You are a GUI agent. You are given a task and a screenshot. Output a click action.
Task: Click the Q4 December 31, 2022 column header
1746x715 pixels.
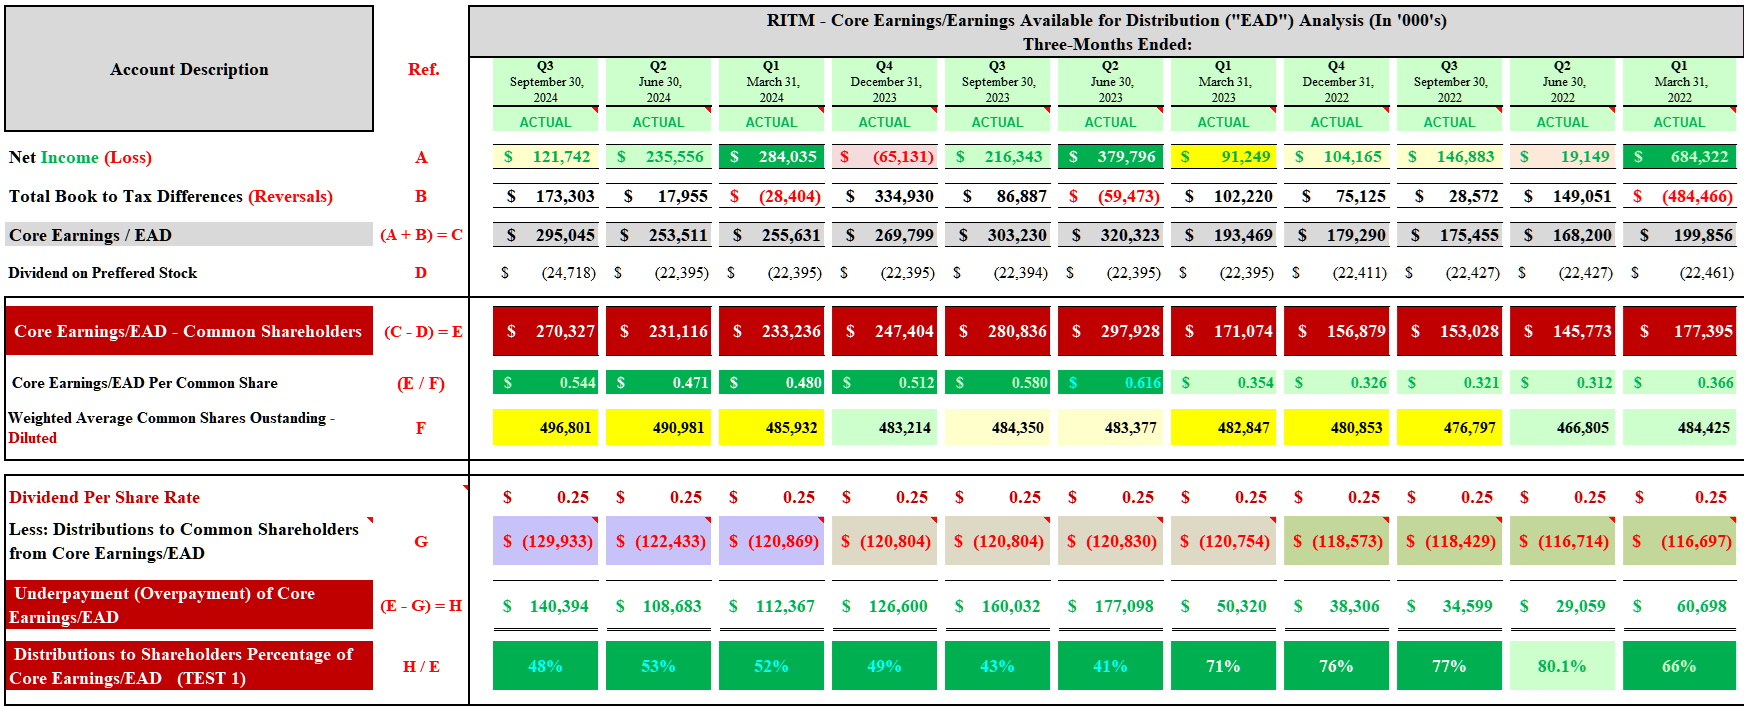1336,82
